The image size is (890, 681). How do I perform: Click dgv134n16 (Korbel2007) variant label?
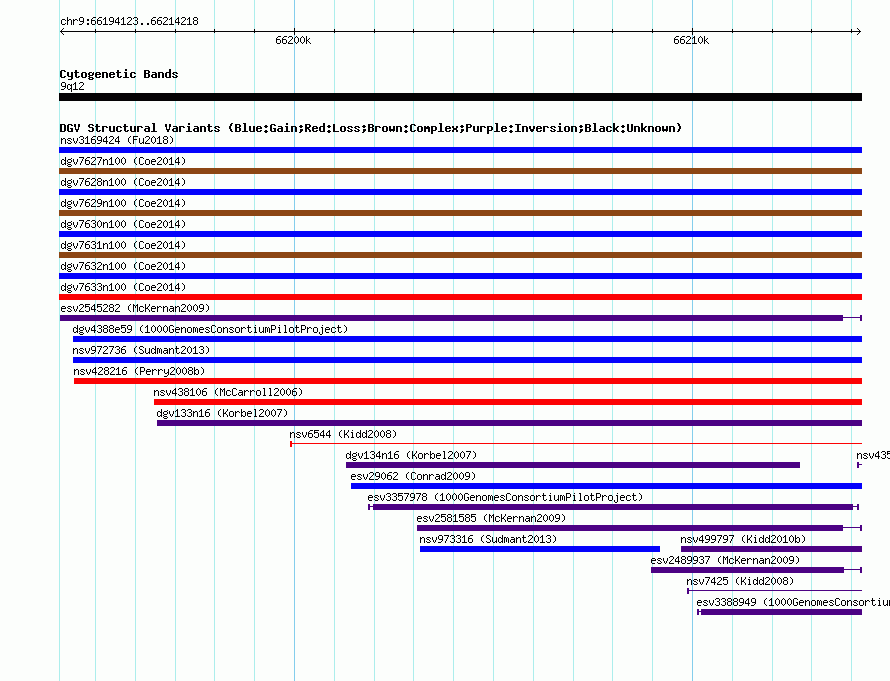pyautogui.click(x=411, y=455)
